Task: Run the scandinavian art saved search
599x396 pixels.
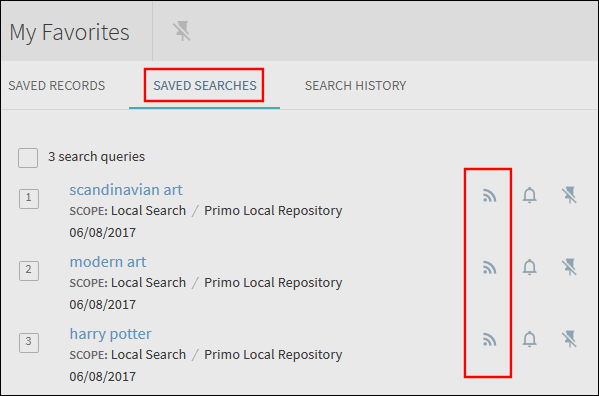Action: click(x=126, y=190)
